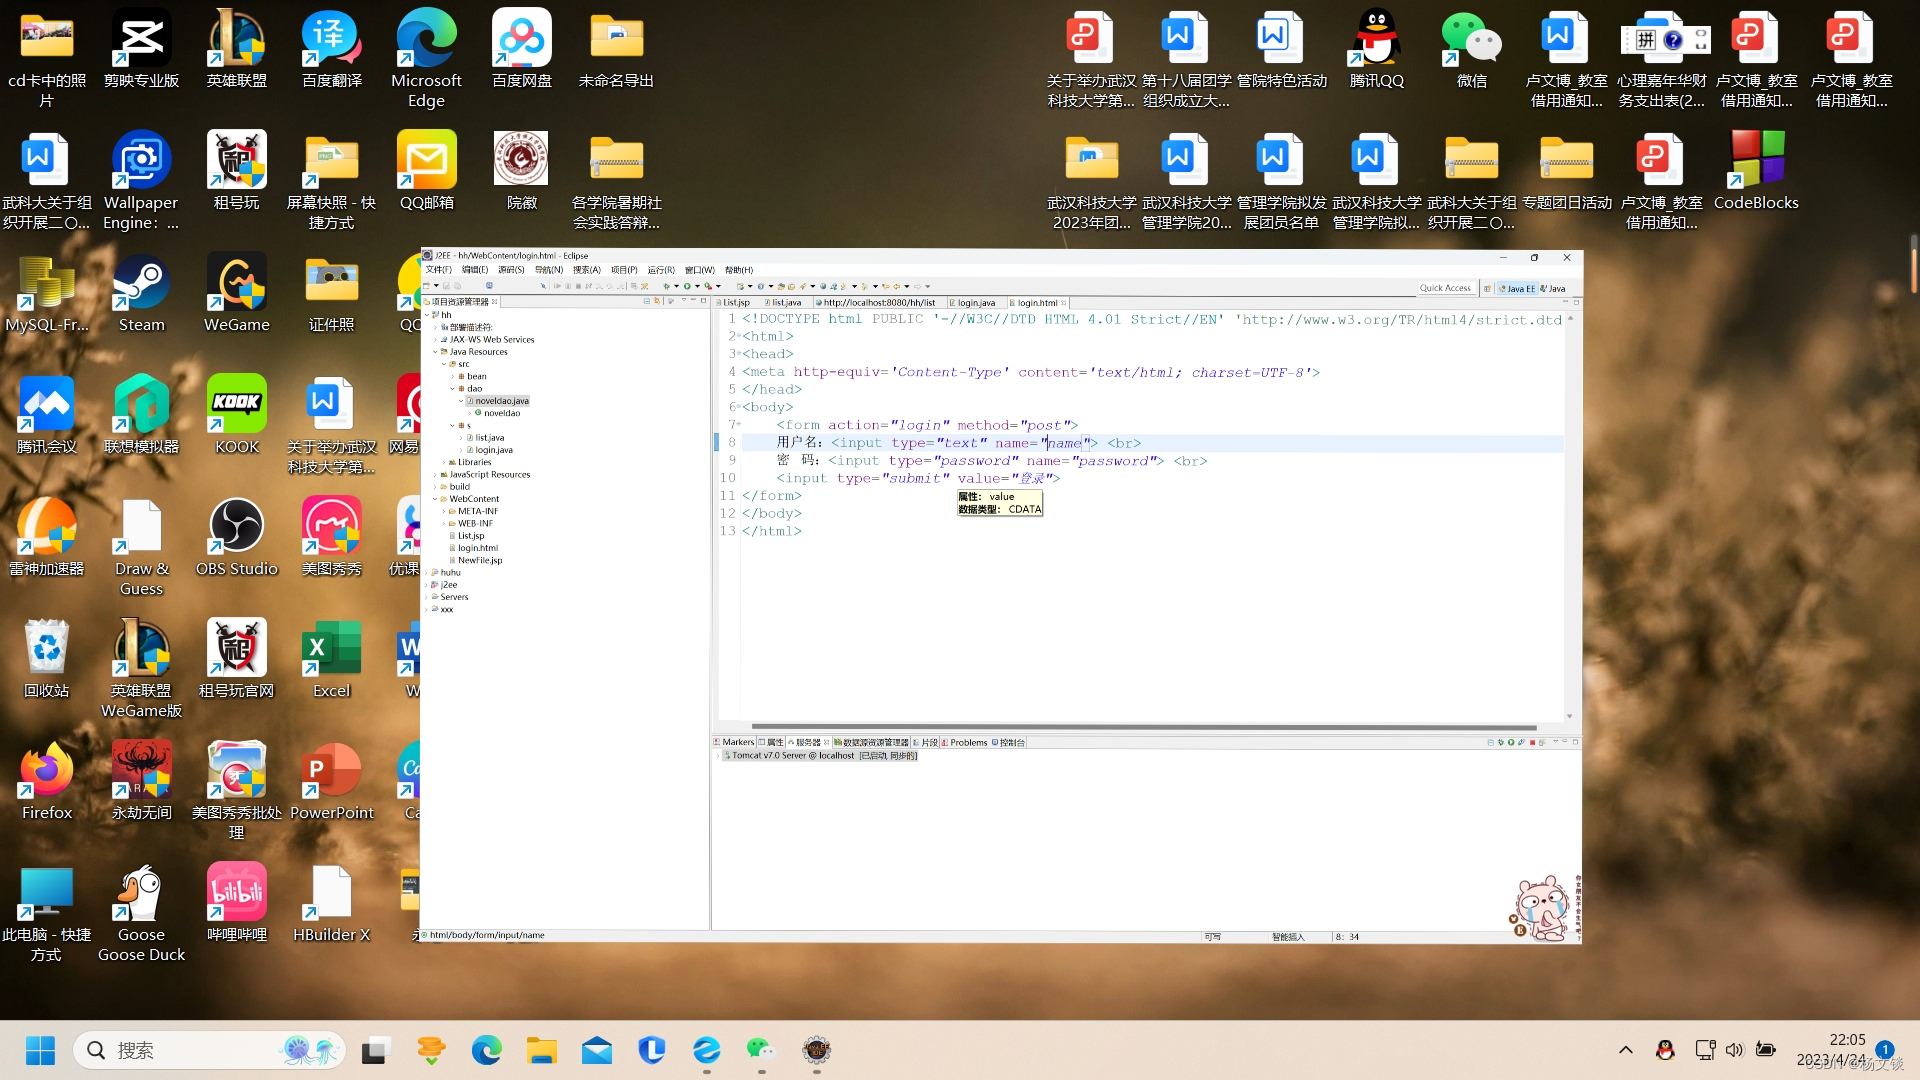Open the WeGame desktop shortcut
Screen dimensions: 1920x1080
click(237, 294)
